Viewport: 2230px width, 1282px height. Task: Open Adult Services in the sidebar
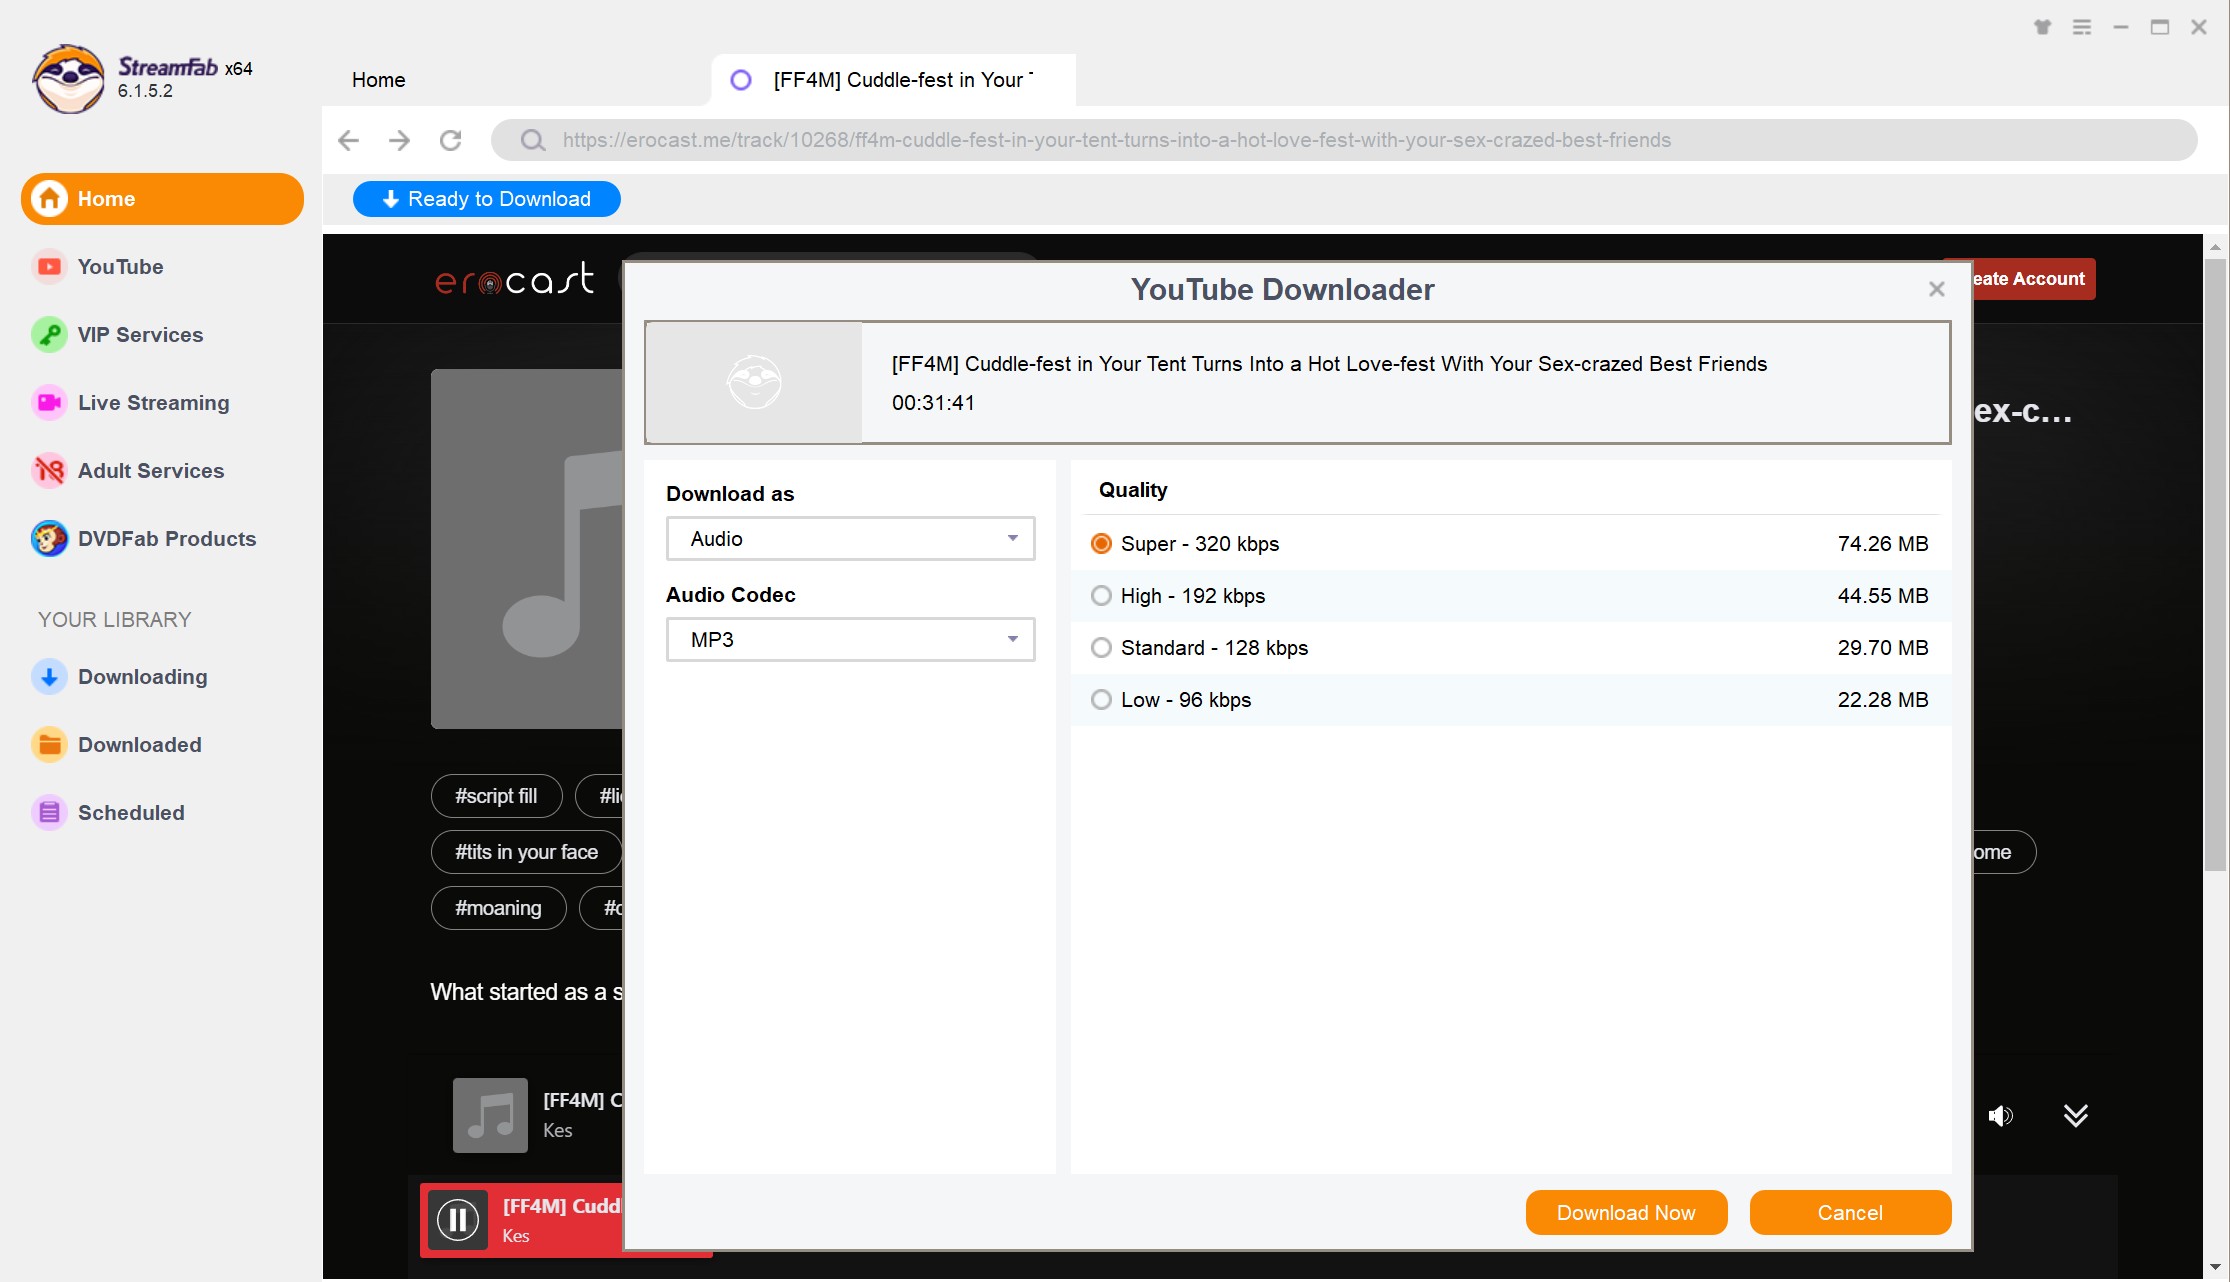tap(151, 471)
